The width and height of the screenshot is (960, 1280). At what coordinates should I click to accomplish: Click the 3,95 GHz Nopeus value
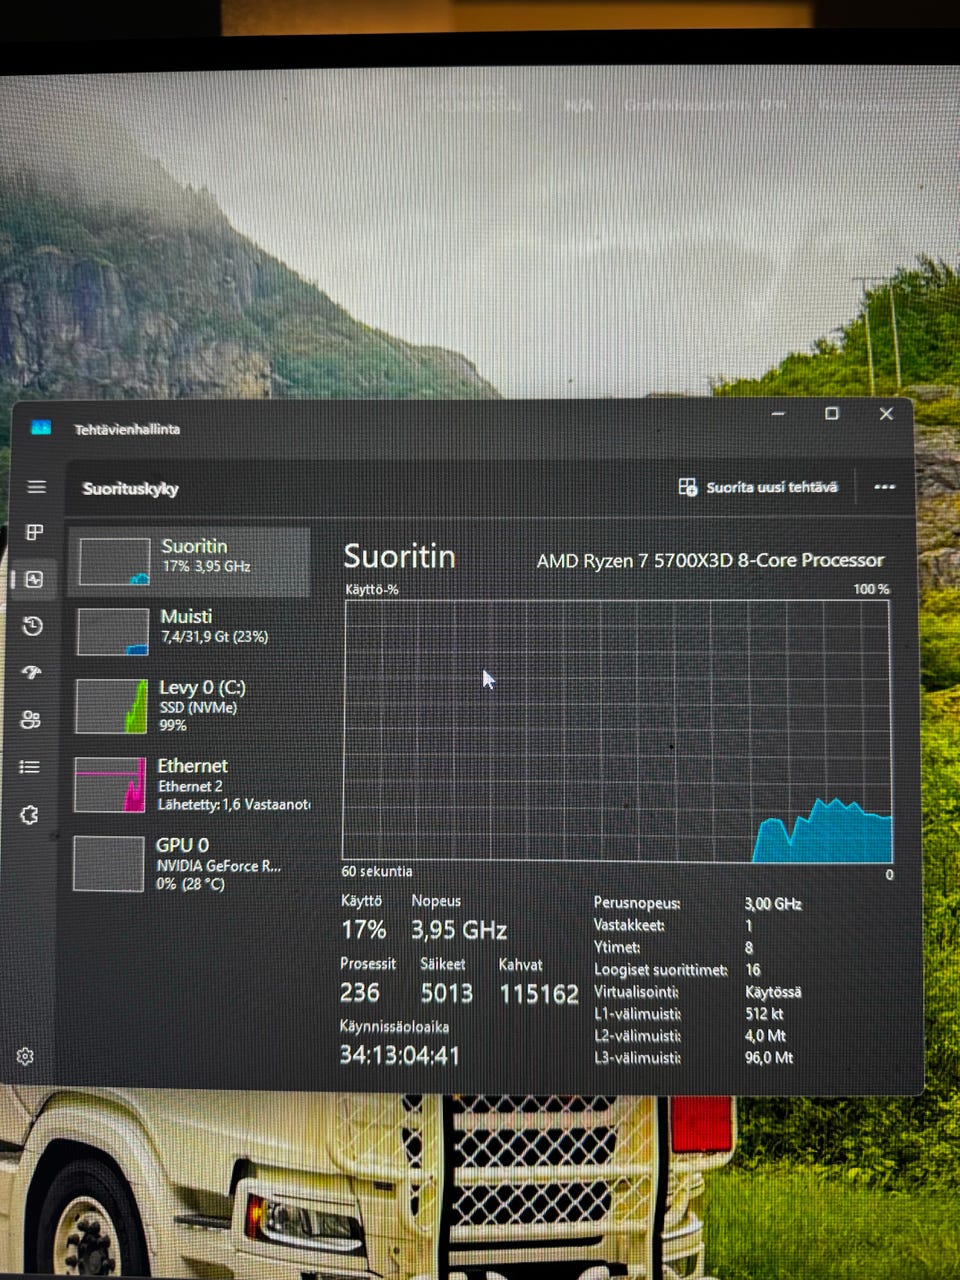click(x=459, y=930)
